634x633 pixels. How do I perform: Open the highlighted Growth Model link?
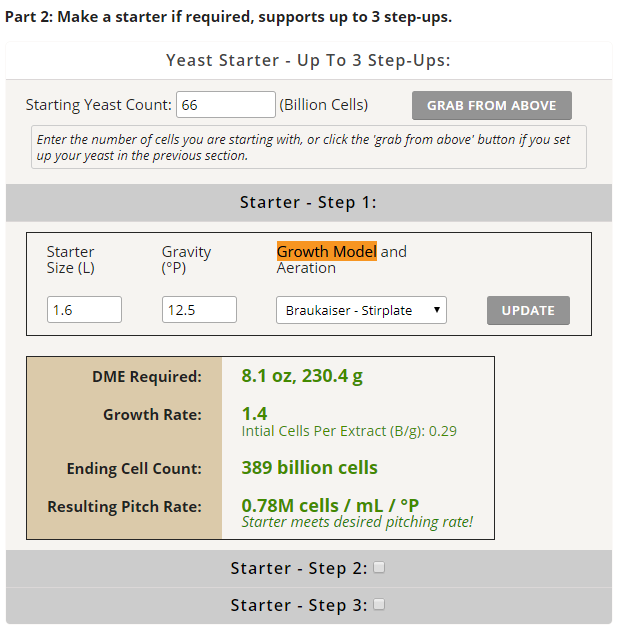(x=327, y=251)
